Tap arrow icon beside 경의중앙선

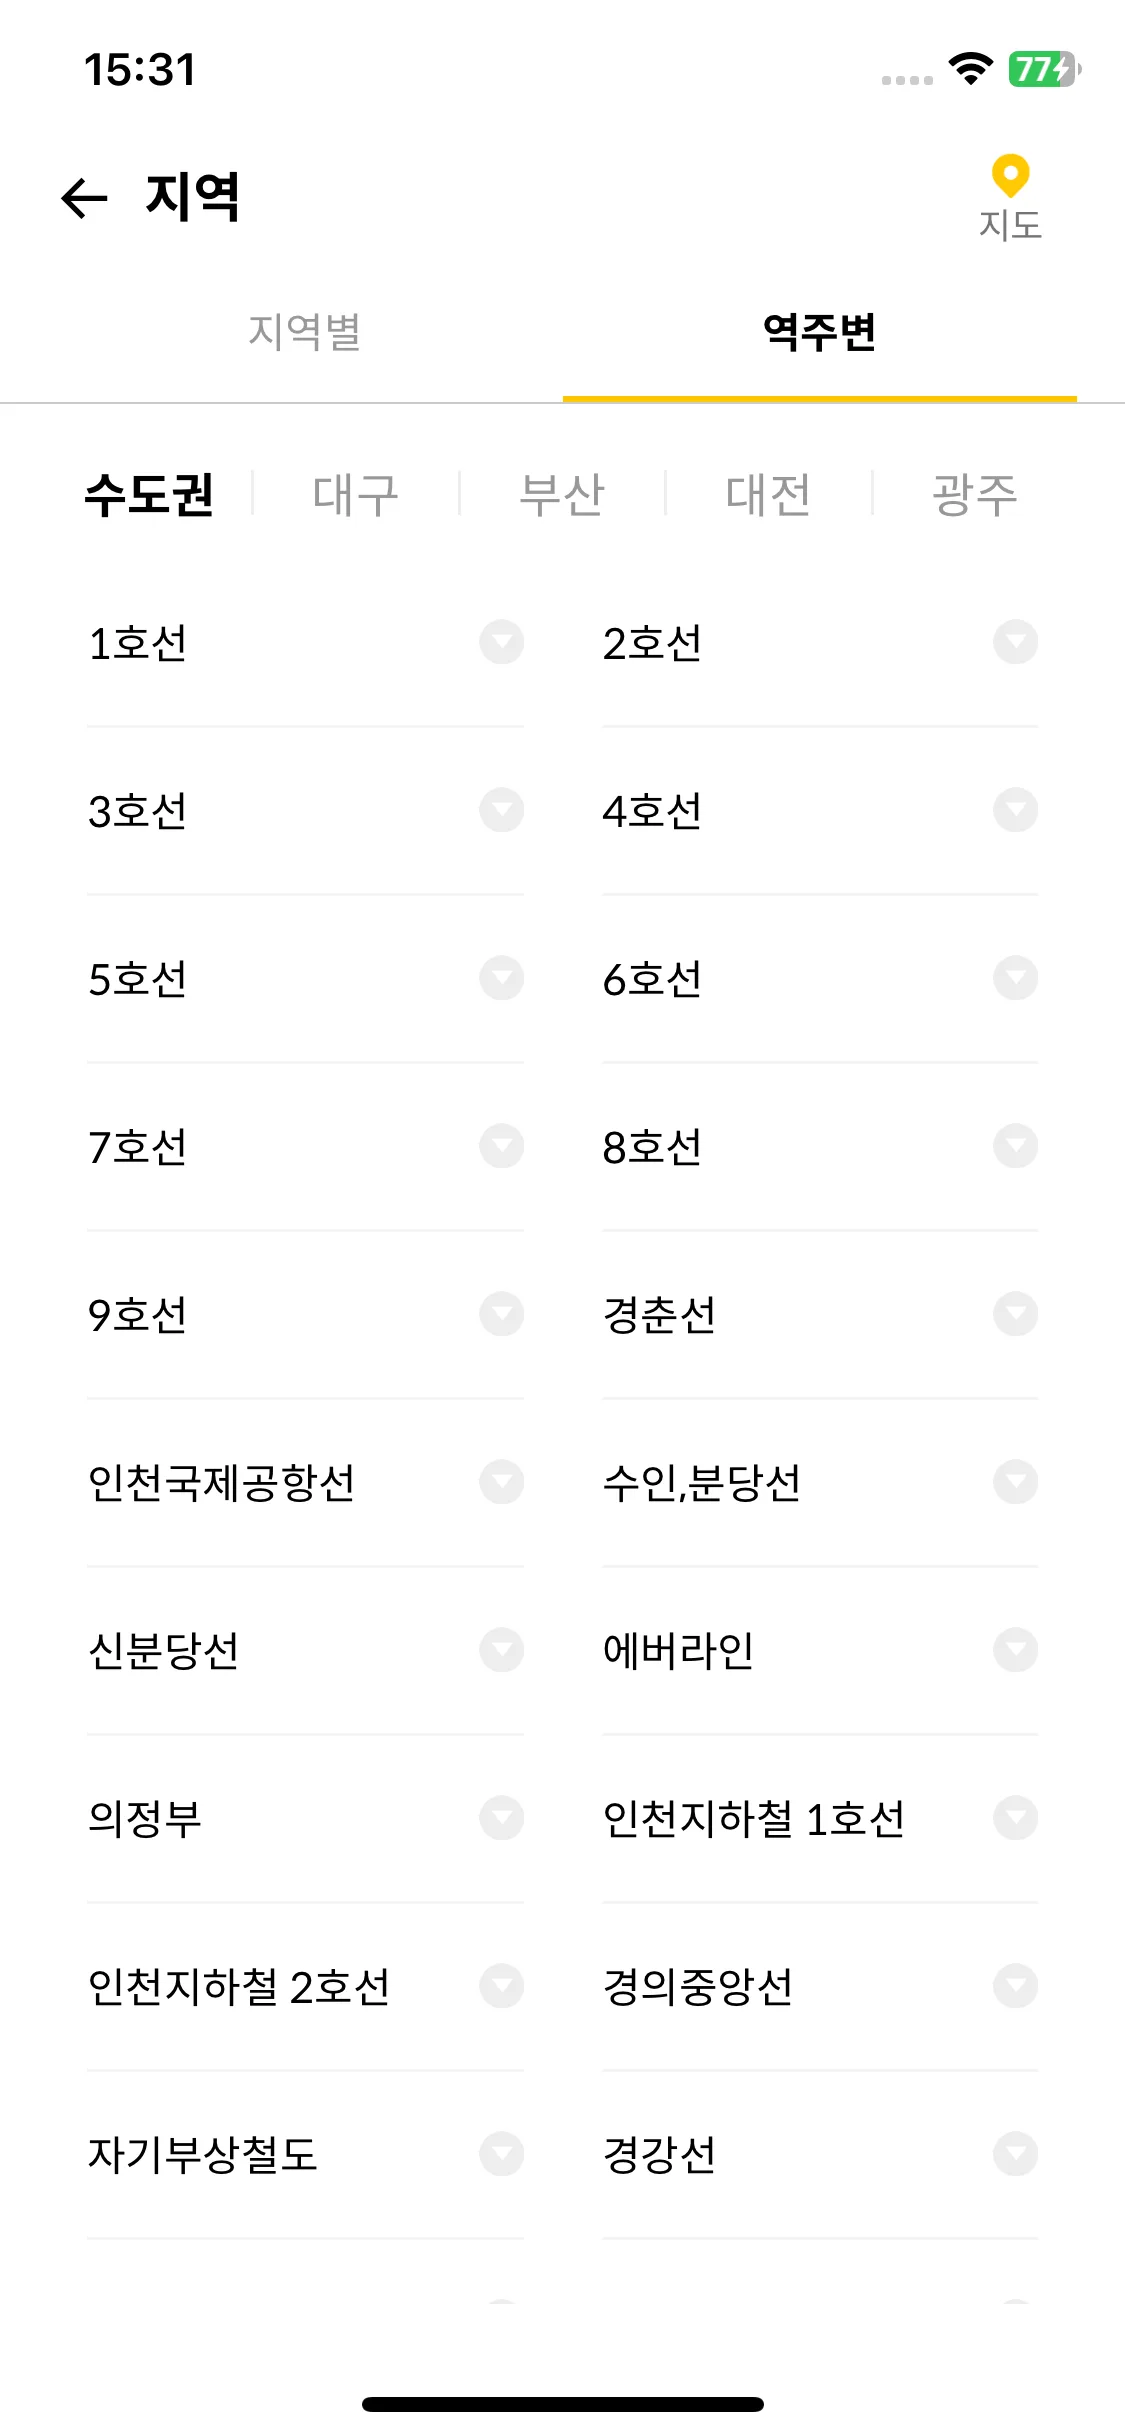click(x=1015, y=1986)
